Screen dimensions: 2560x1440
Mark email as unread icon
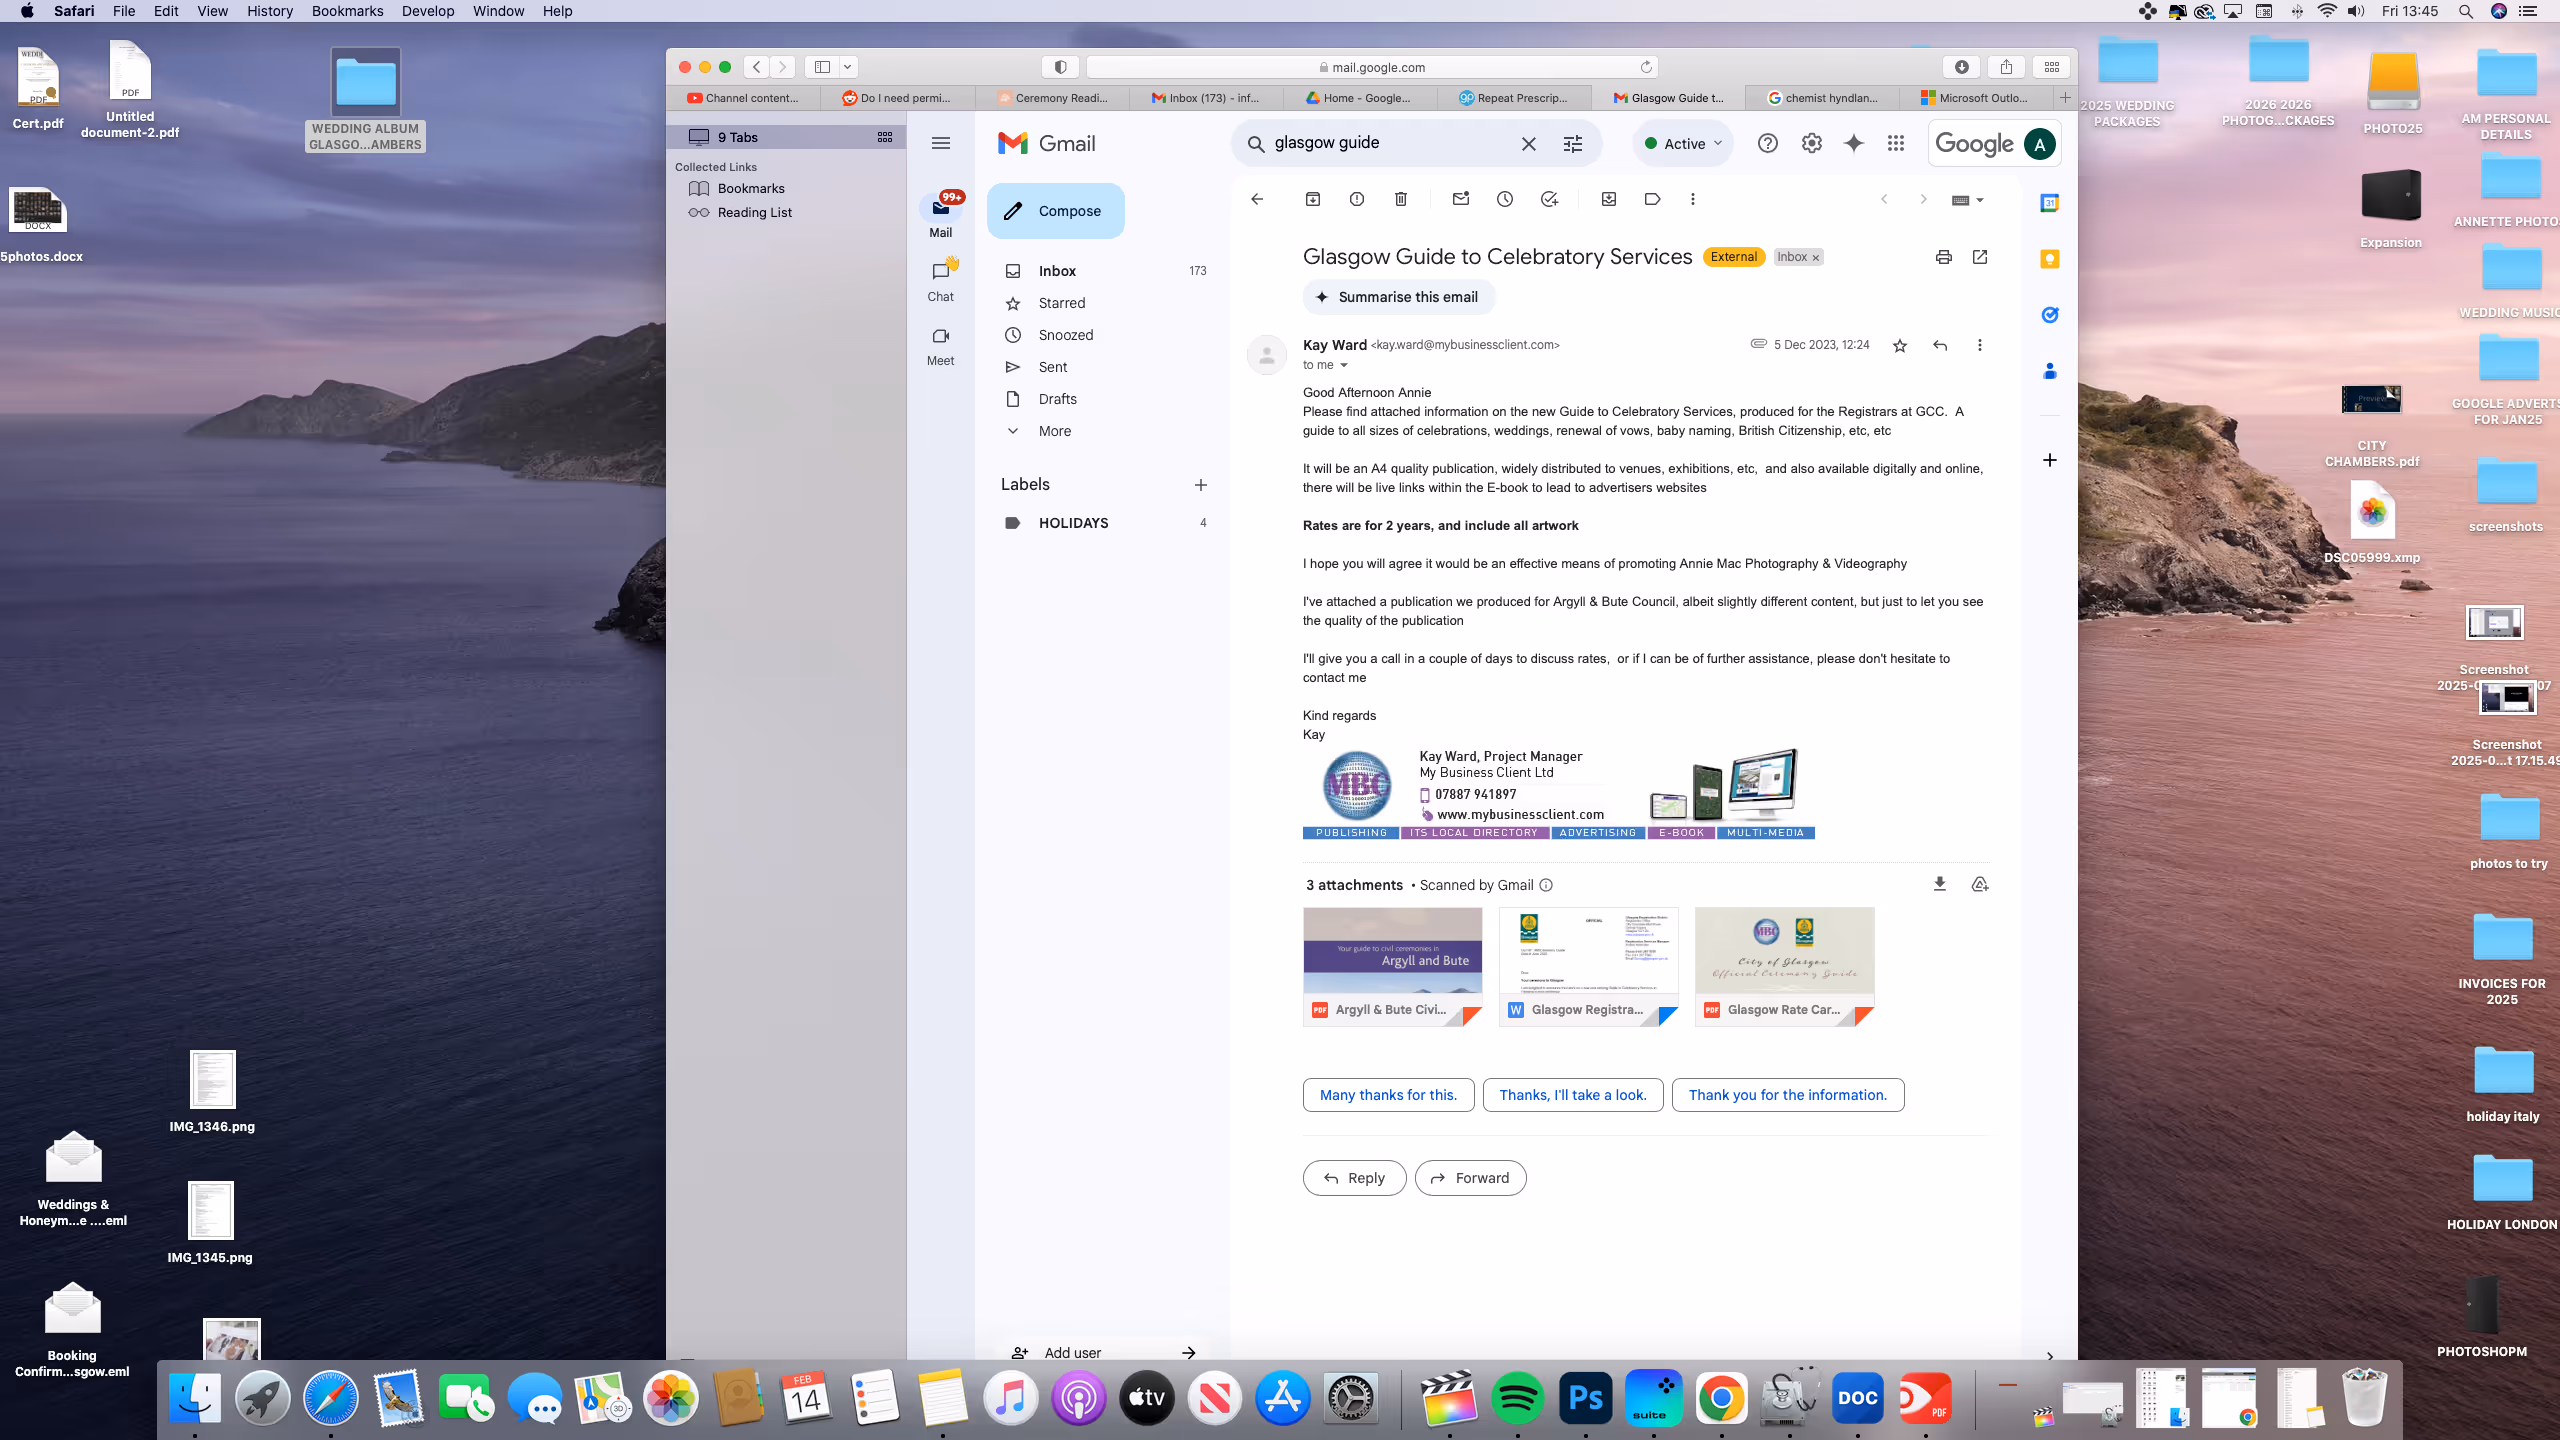[x=1460, y=199]
